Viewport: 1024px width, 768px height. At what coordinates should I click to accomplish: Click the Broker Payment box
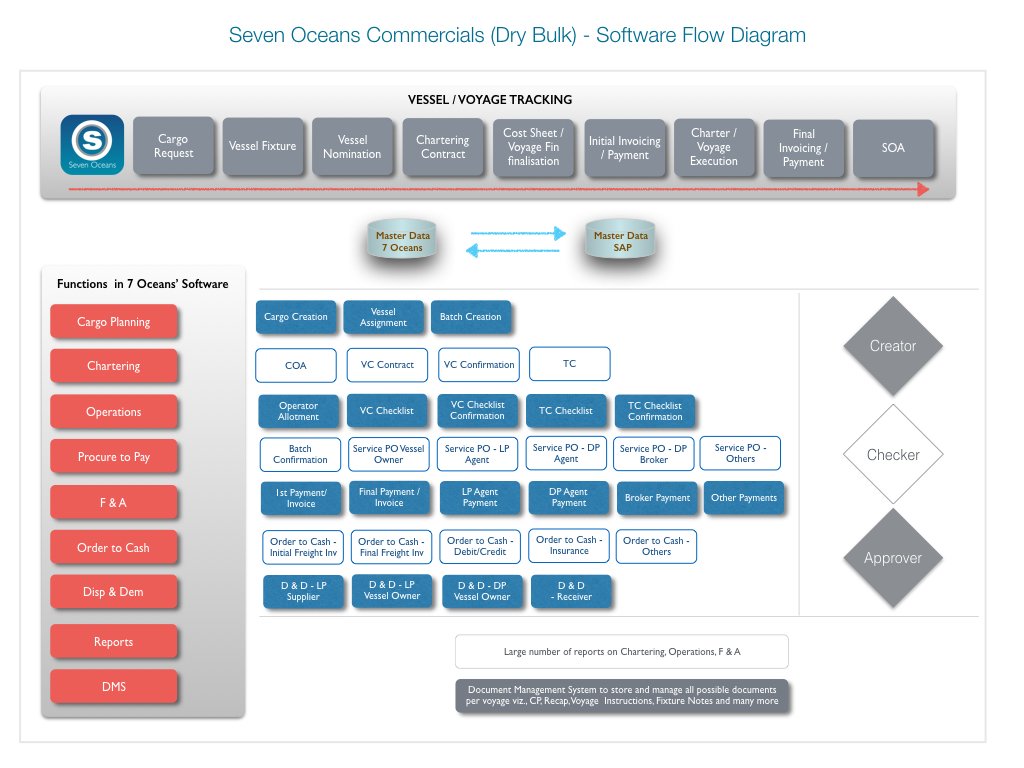coord(657,498)
